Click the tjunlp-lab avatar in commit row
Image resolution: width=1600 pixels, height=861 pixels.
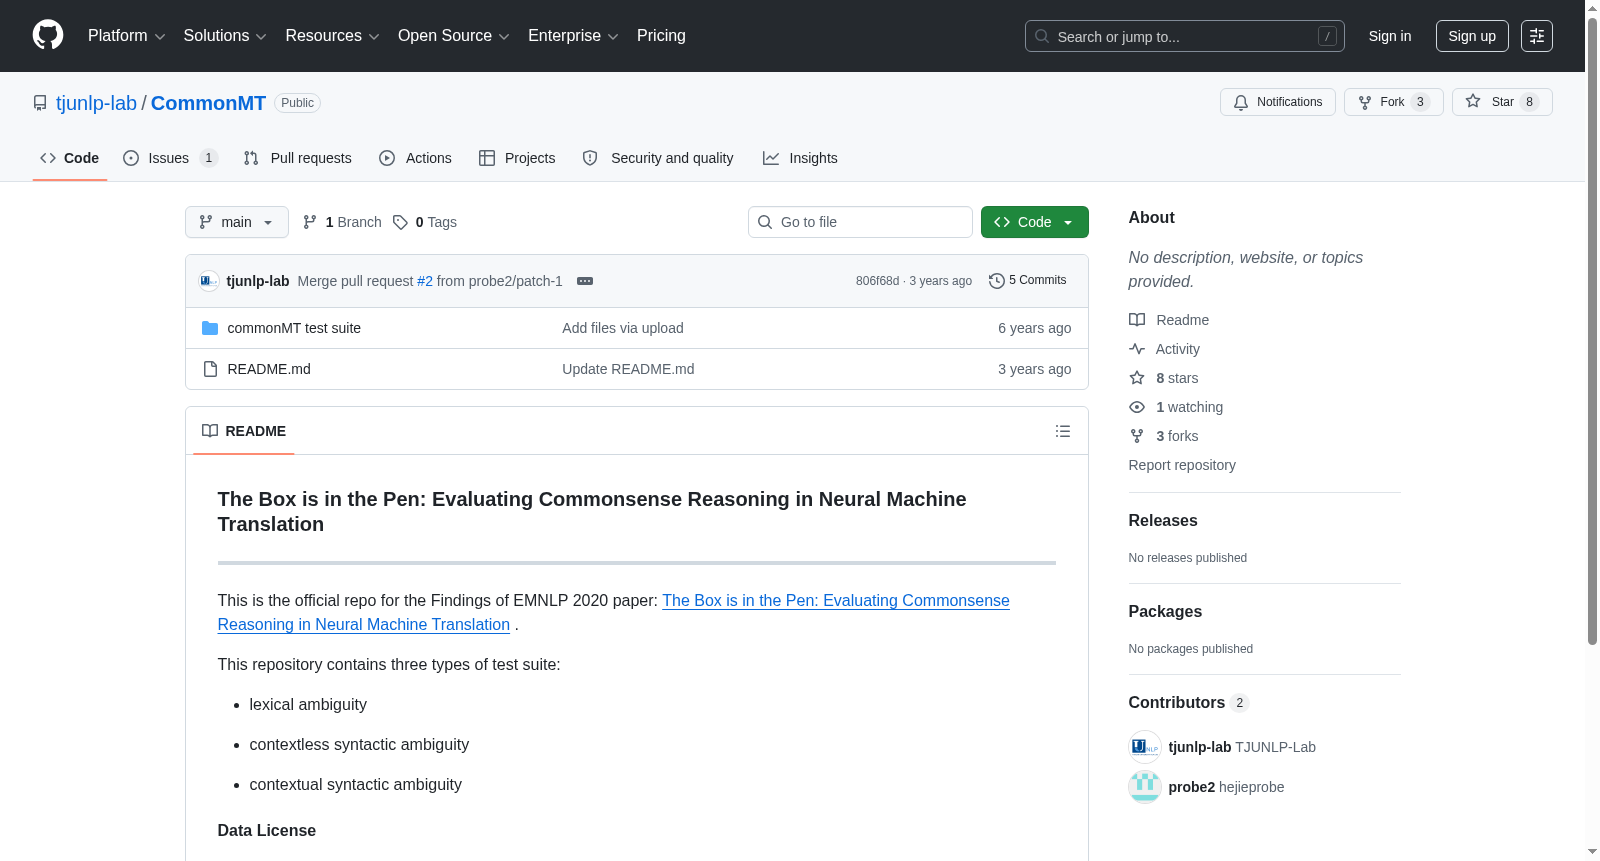coord(209,281)
